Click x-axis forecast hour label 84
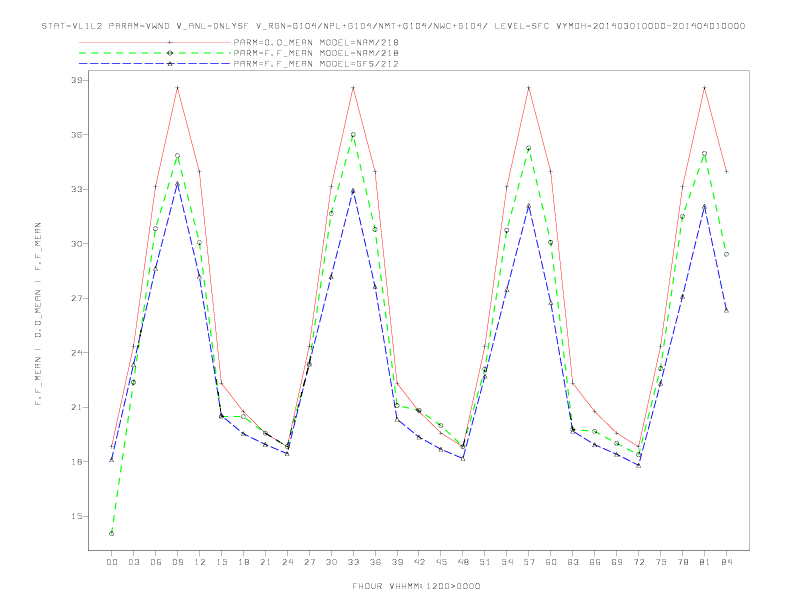 [727, 562]
